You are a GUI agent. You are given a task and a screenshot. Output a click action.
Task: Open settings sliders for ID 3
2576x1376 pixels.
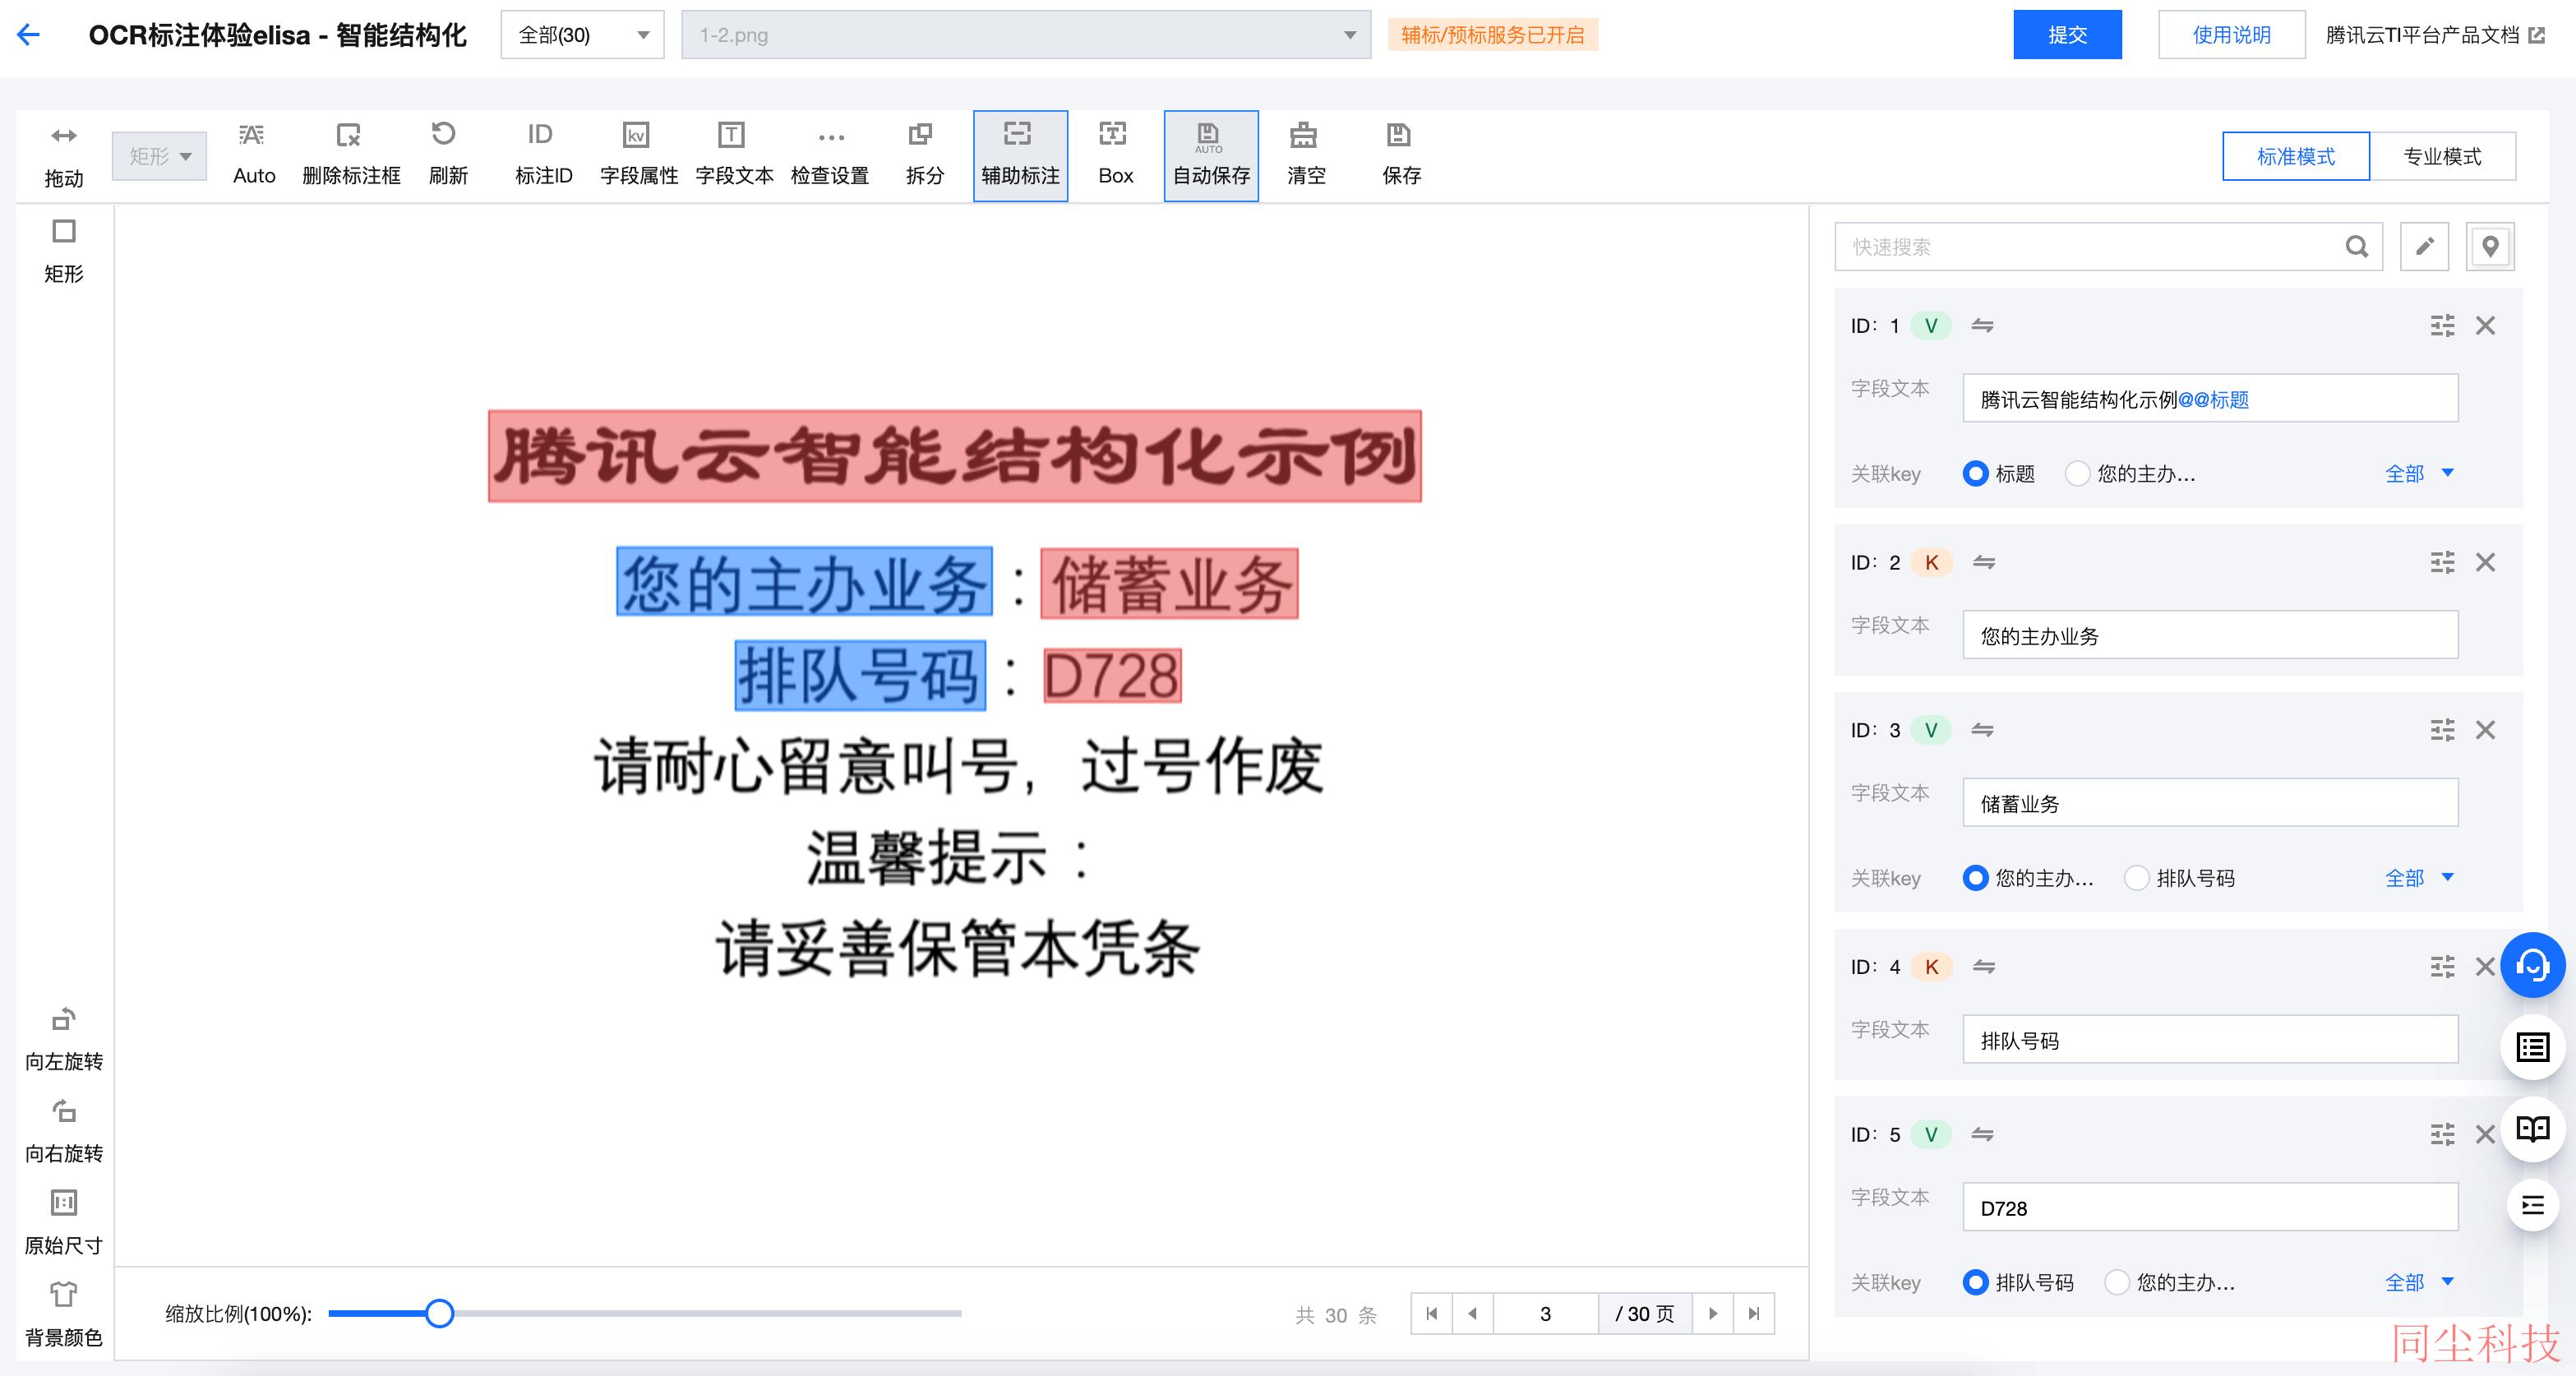tap(2442, 730)
